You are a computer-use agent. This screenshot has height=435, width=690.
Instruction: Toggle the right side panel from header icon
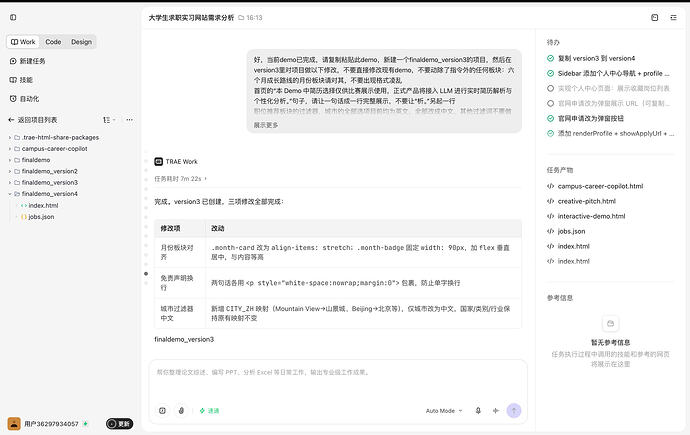674,18
